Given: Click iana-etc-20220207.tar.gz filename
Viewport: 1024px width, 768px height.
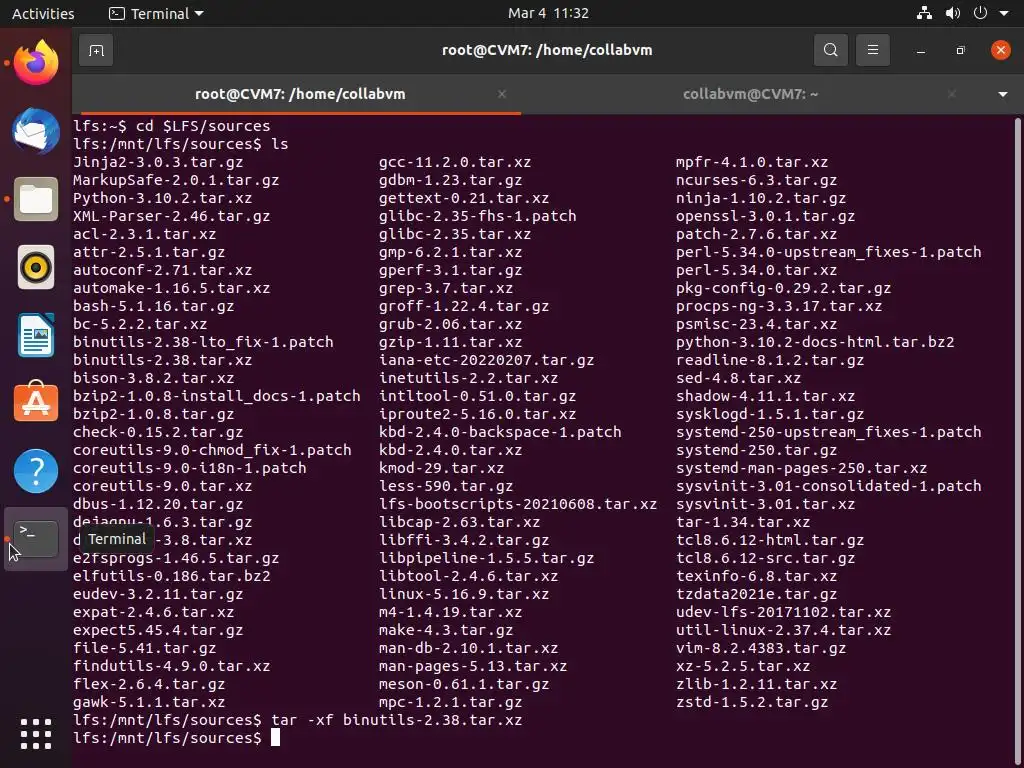Looking at the screenshot, I should coord(487,360).
